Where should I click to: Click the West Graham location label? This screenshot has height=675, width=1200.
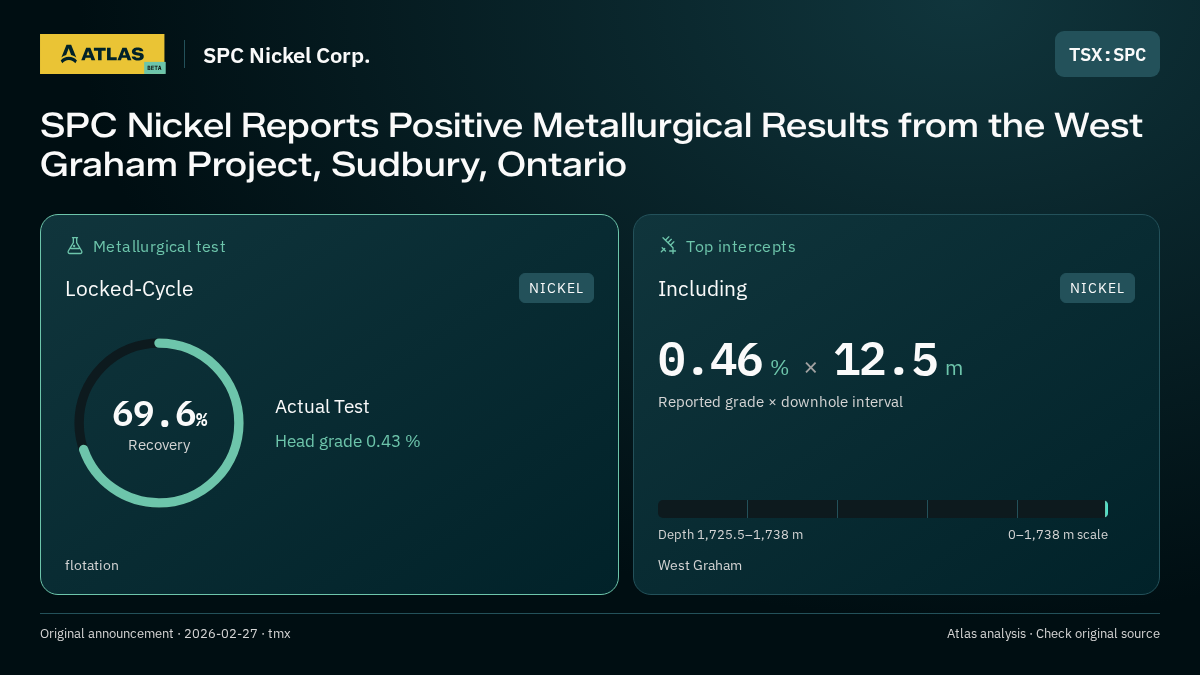coord(700,565)
